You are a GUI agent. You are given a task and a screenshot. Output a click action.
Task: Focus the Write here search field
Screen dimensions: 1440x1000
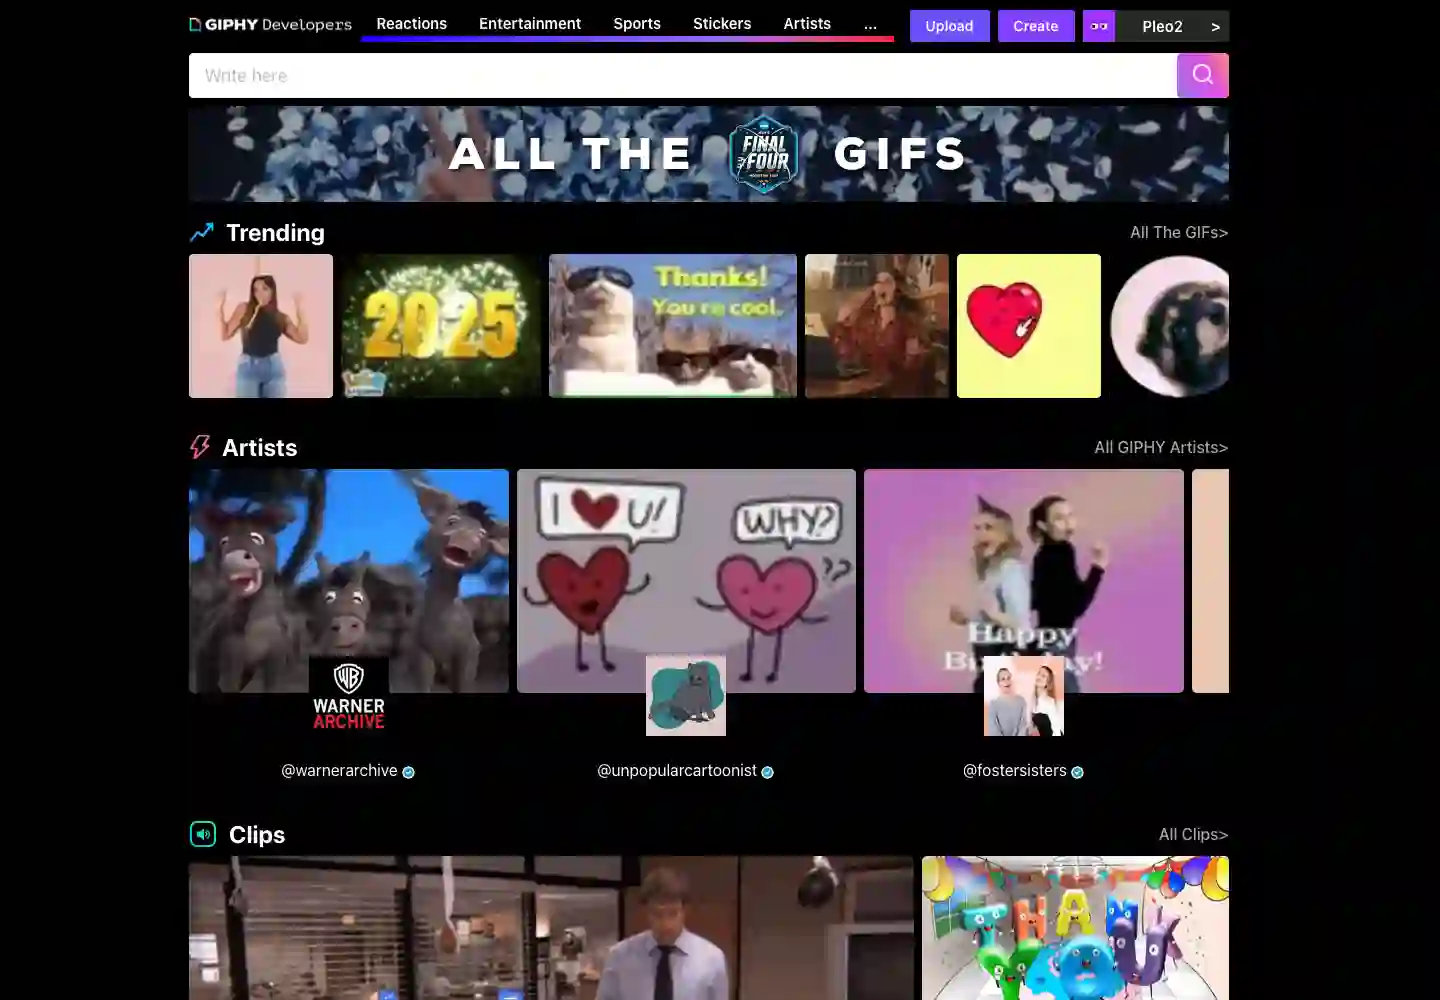tap(683, 75)
